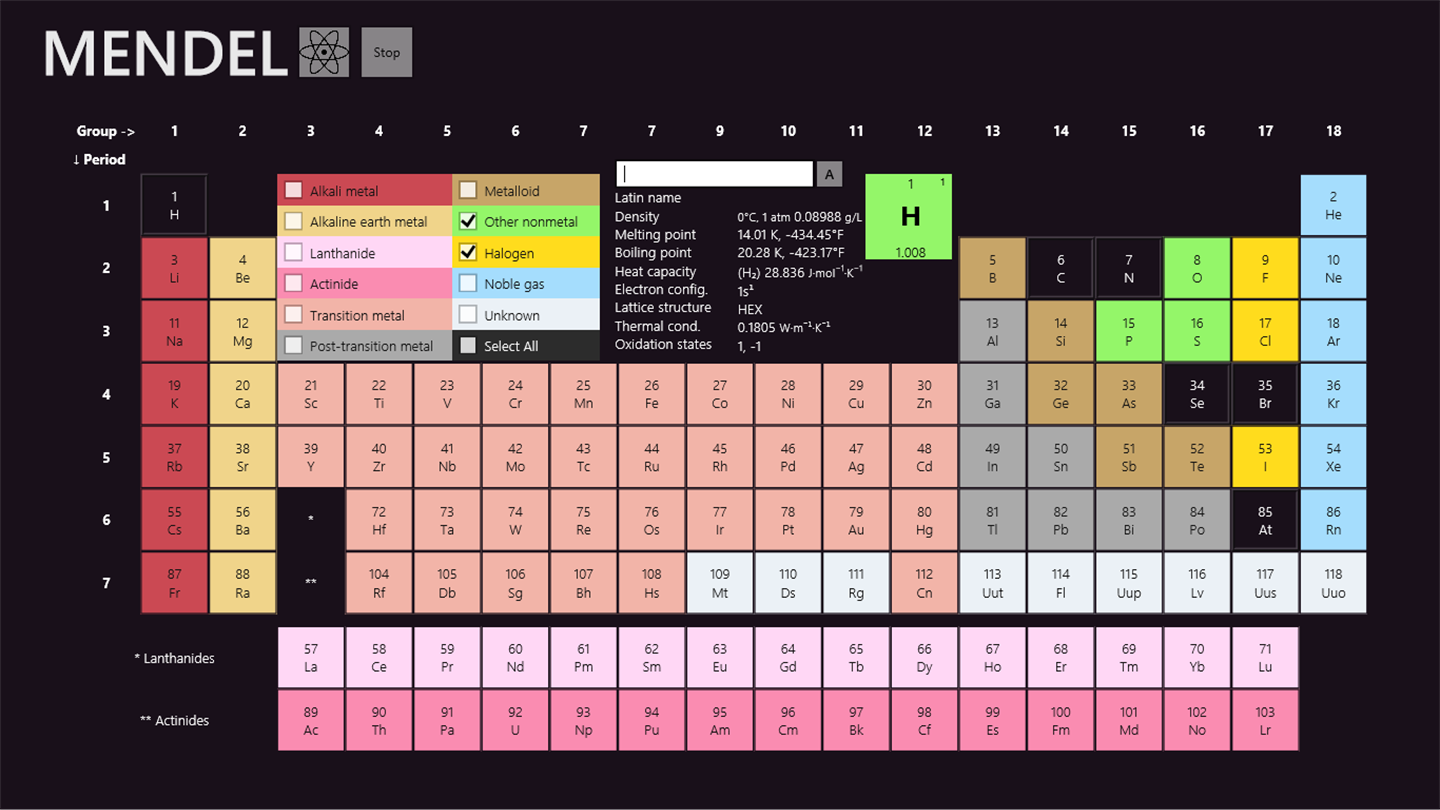Select Krypton tile (36 Kr)
The image size is (1440, 810).
(1333, 394)
